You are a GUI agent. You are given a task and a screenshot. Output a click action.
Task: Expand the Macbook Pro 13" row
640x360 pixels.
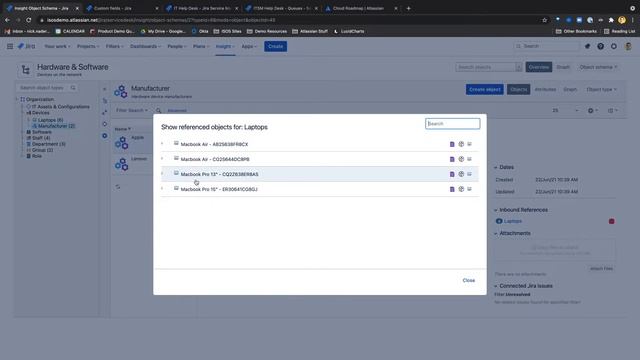[162, 174]
